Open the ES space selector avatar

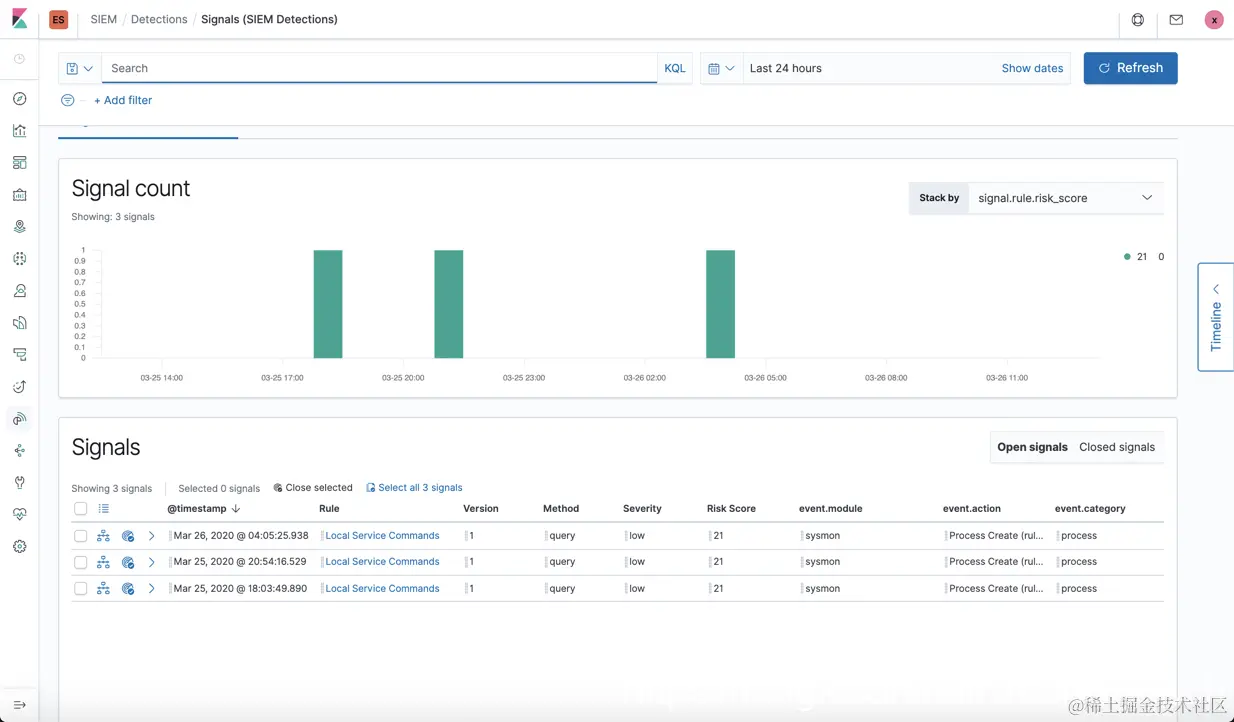pos(58,19)
